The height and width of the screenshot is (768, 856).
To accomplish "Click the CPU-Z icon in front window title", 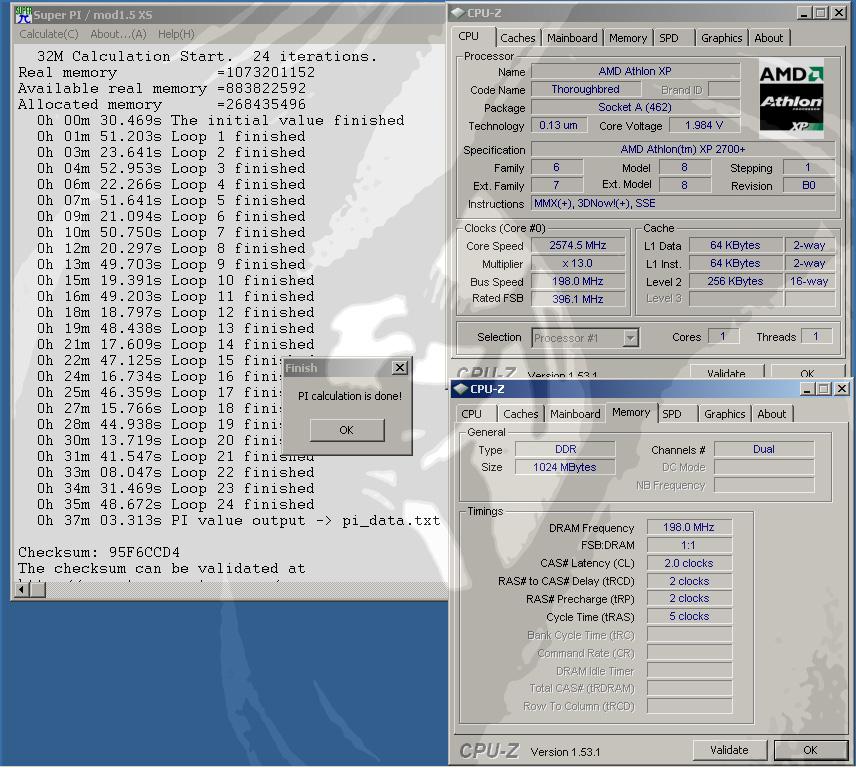I will pyautogui.click(x=460, y=389).
